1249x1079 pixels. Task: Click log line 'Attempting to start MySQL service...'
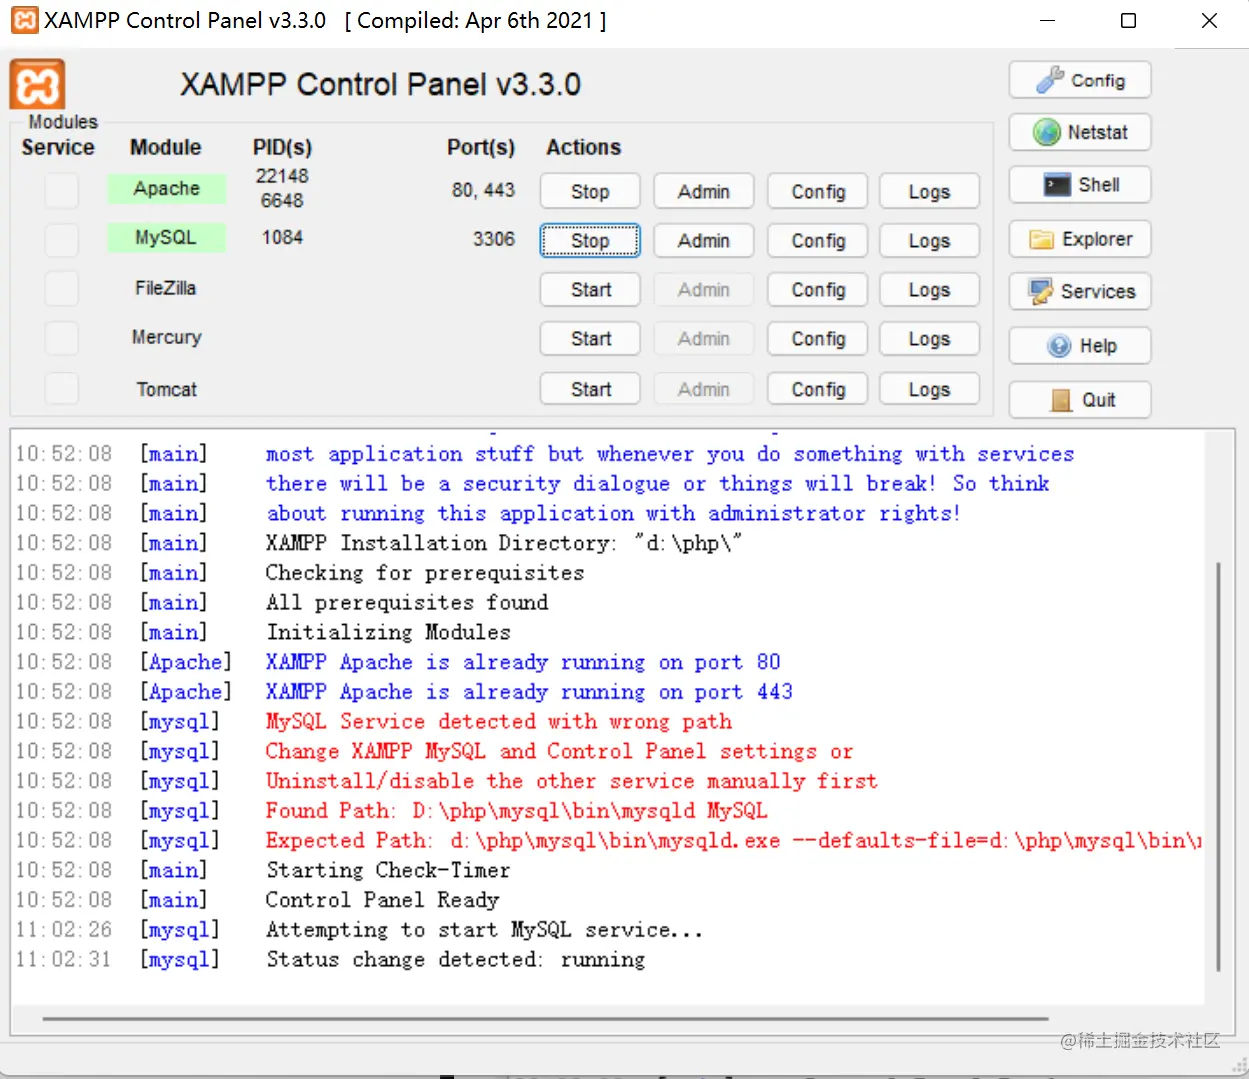(x=484, y=930)
